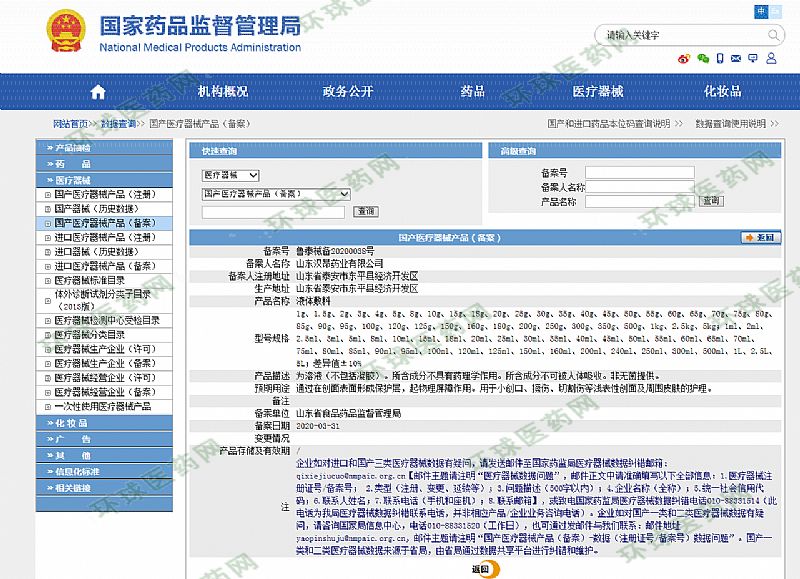Go to the home icon in navigation bar

[97, 91]
